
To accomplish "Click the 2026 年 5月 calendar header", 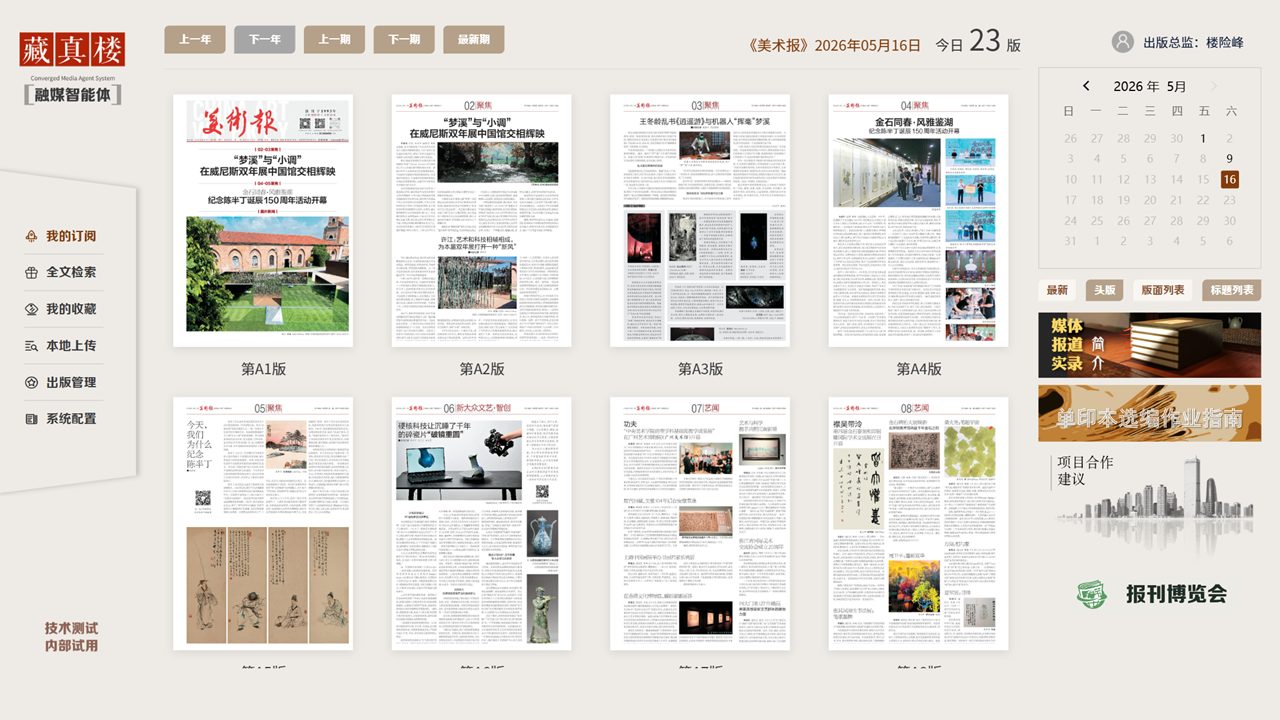I will click(x=1150, y=86).
